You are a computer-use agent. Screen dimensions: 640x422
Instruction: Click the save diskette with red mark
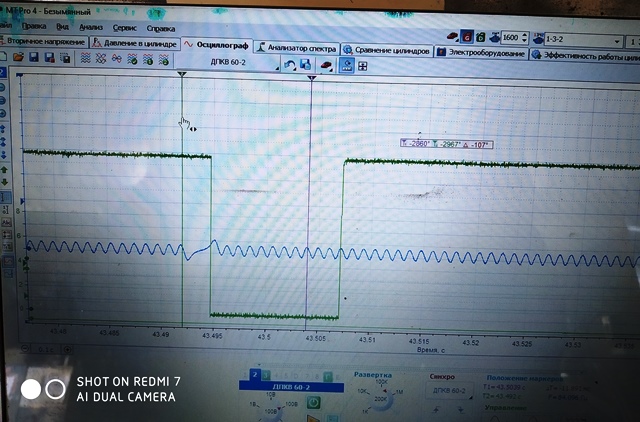(49, 58)
